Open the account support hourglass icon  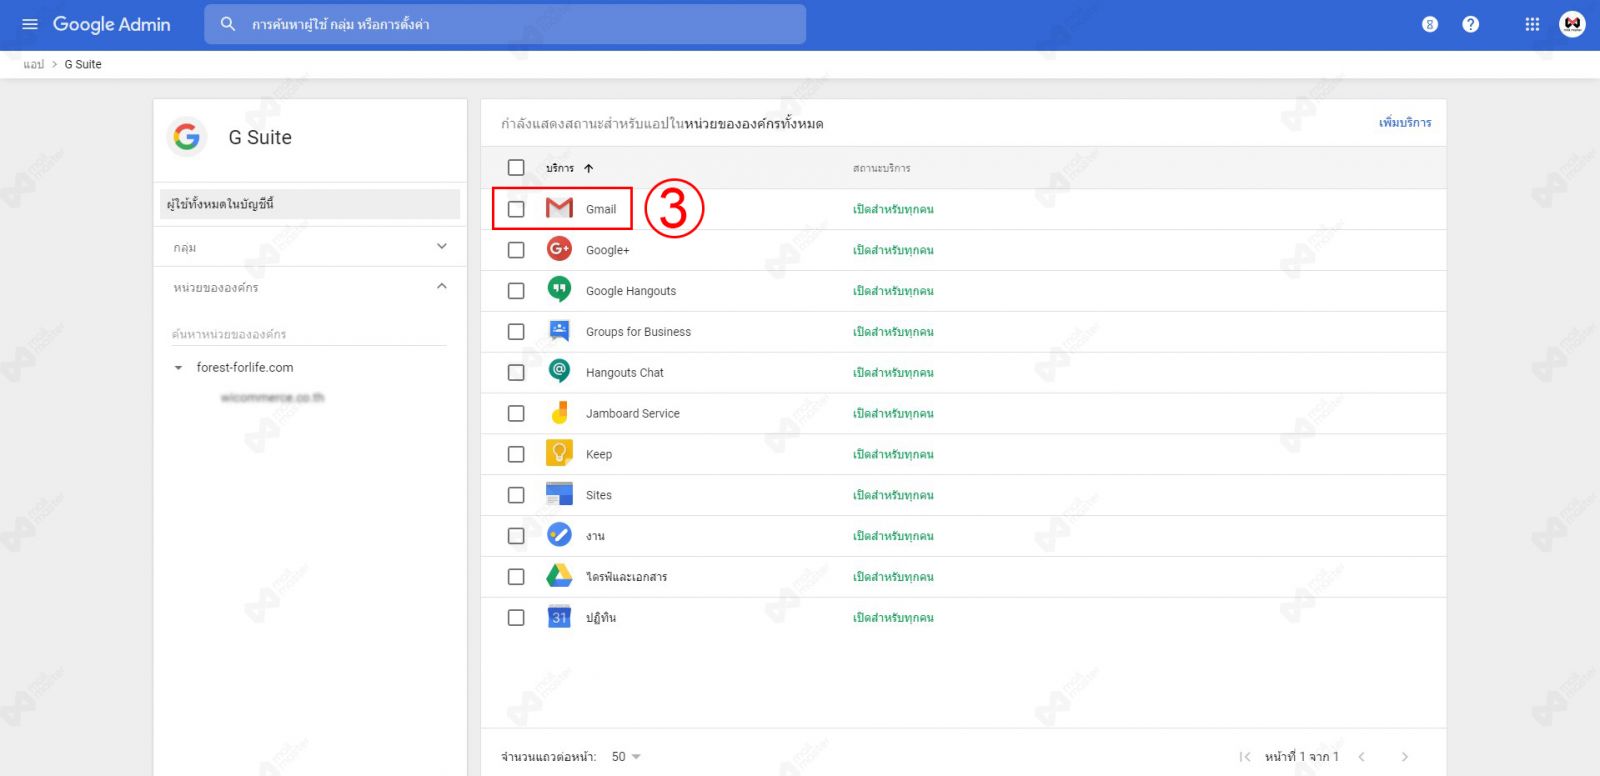(1430, 24)
